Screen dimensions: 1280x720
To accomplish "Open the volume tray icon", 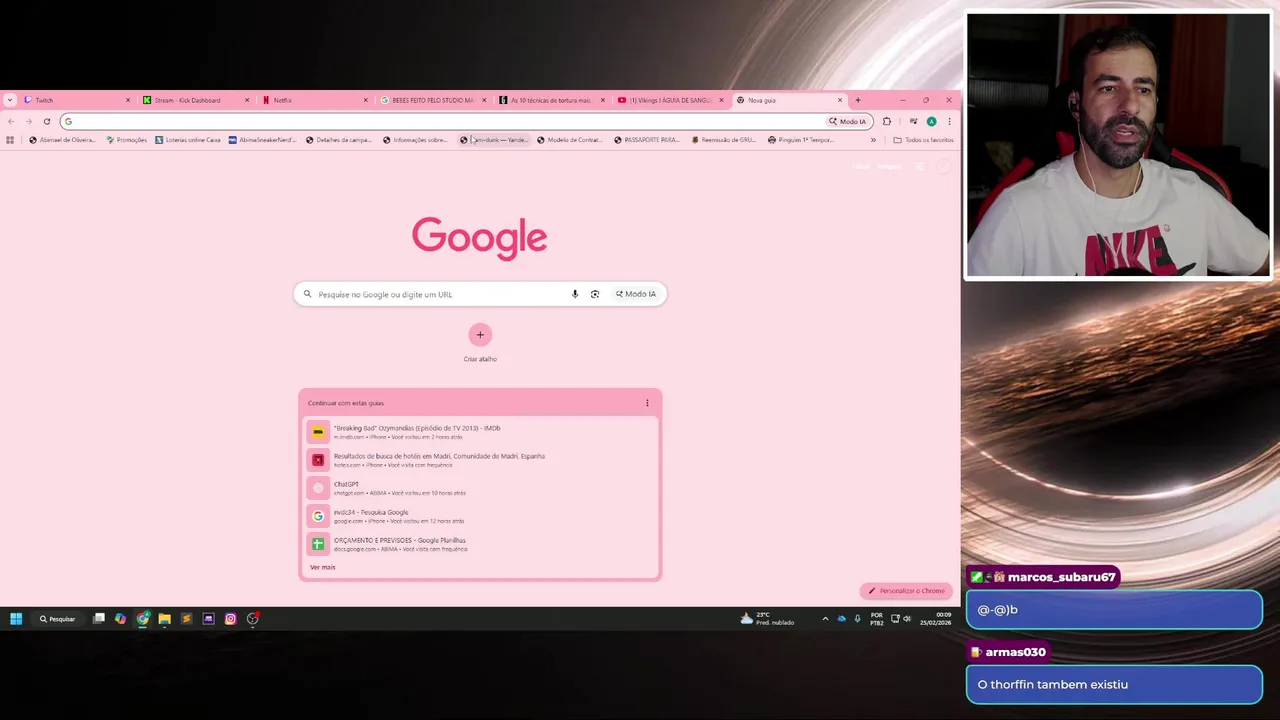I will click(x=907, y=619).
